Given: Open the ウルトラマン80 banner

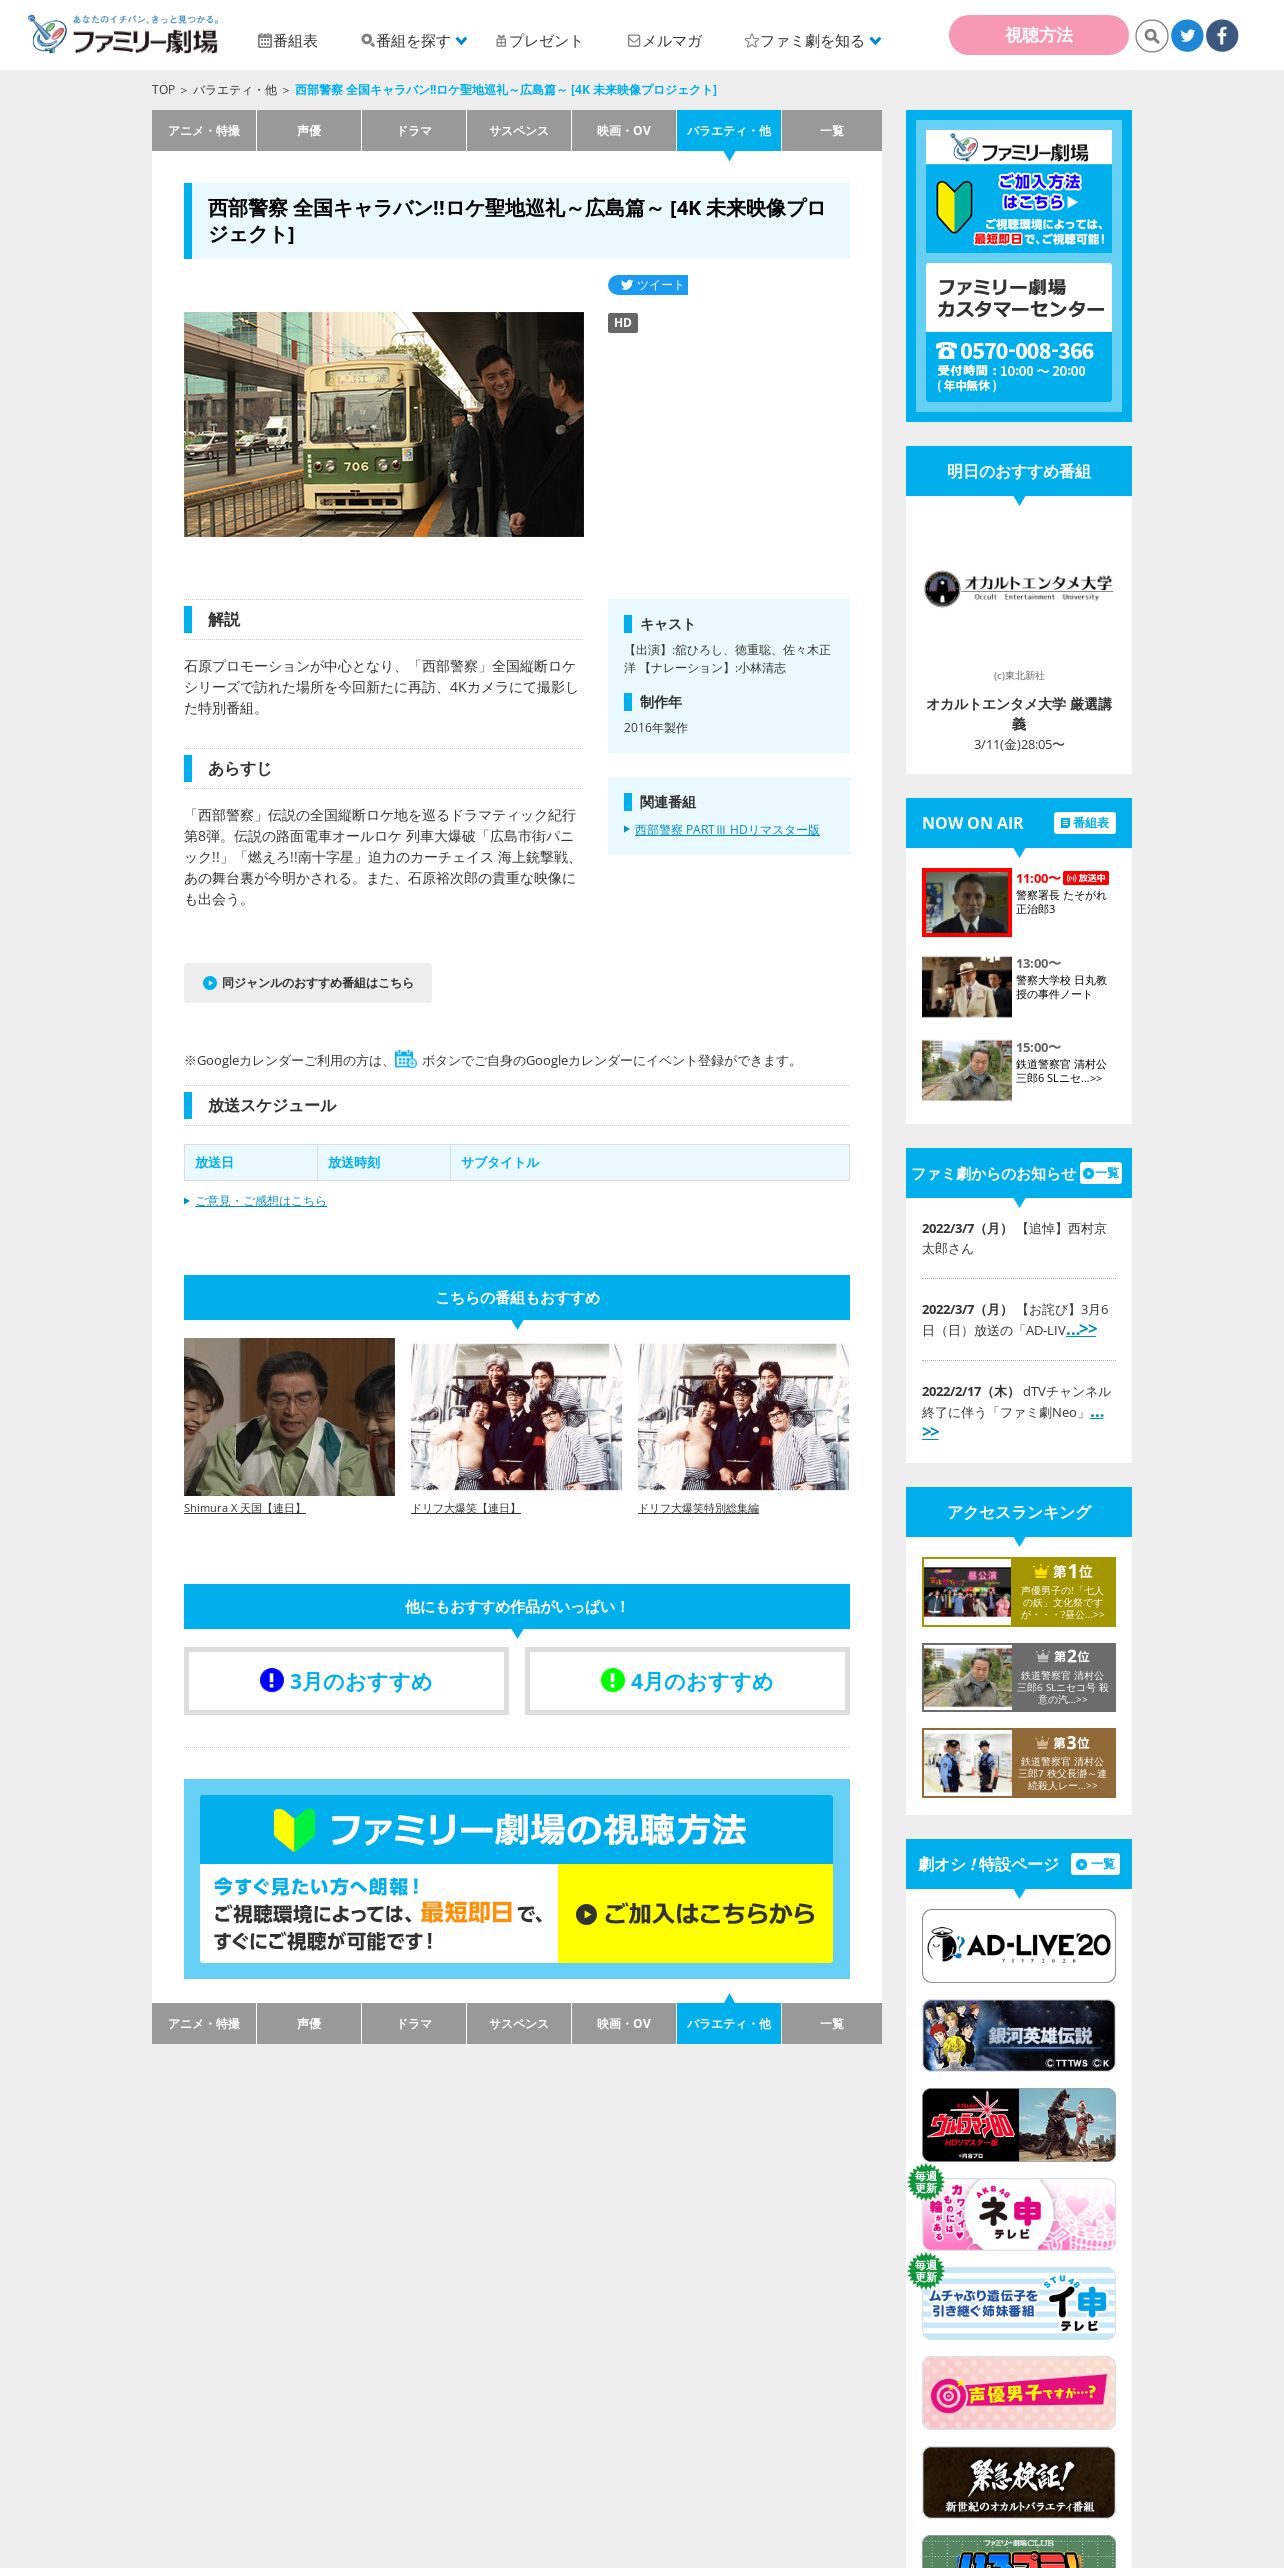Looking at the screenshot, I should coord(1019,2125).
